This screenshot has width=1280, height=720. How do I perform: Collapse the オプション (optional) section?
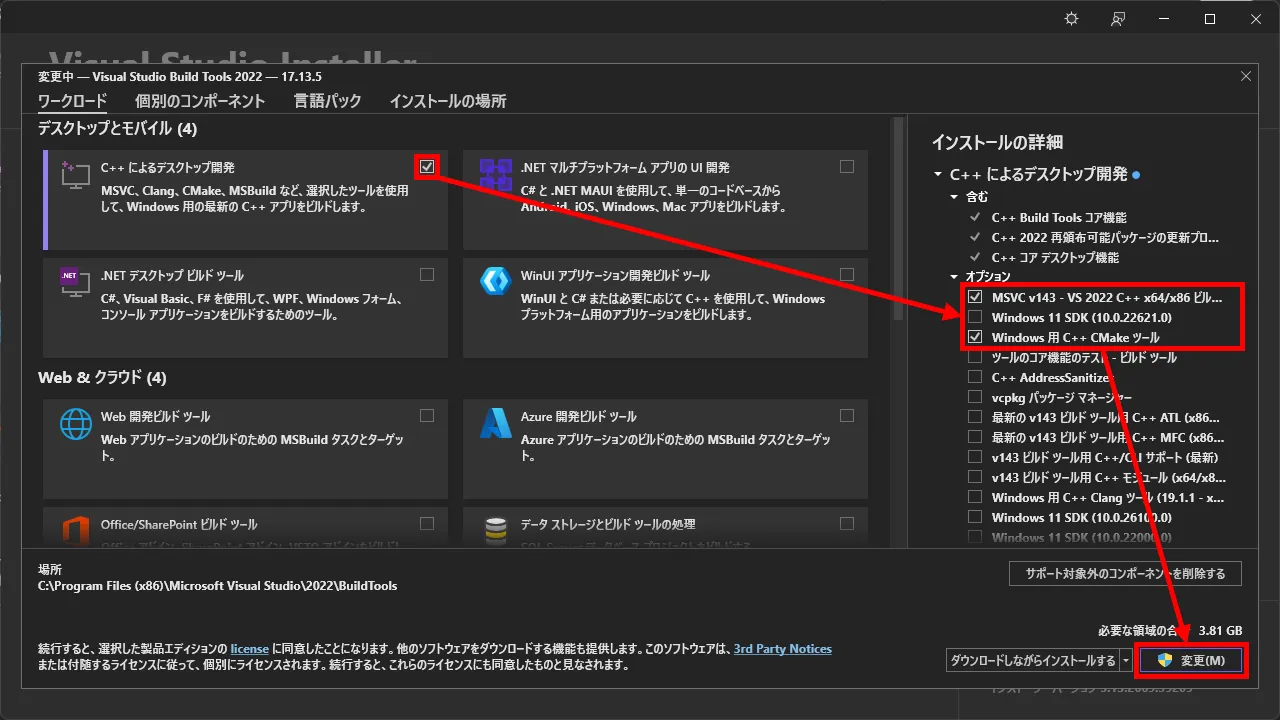(954, 276)
